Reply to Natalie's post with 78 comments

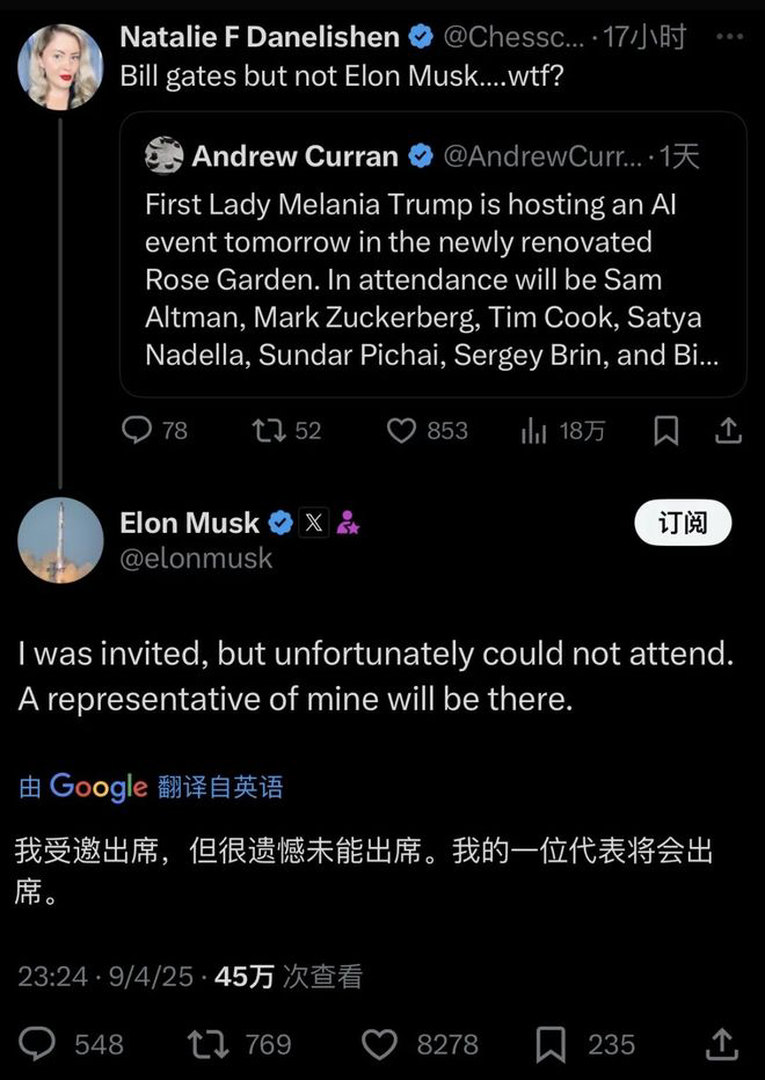(154, 431)
